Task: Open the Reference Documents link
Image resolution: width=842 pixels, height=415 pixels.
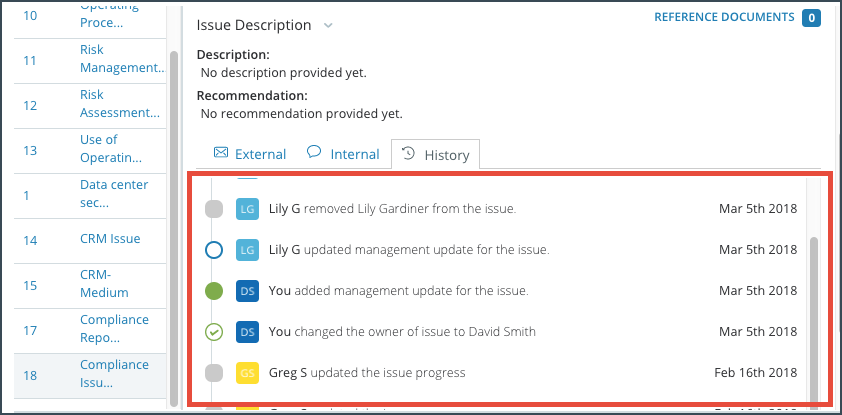Action: tap(724, 17)
